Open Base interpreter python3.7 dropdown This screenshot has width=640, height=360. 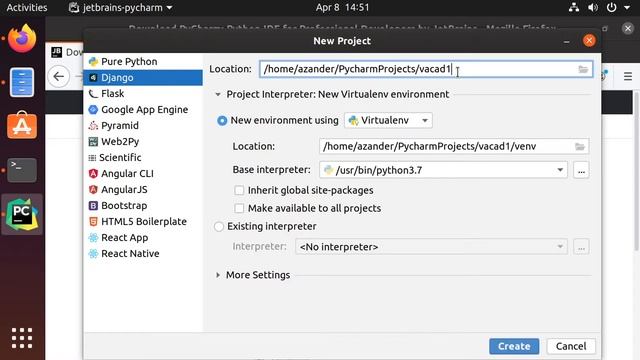click(443, 170)
